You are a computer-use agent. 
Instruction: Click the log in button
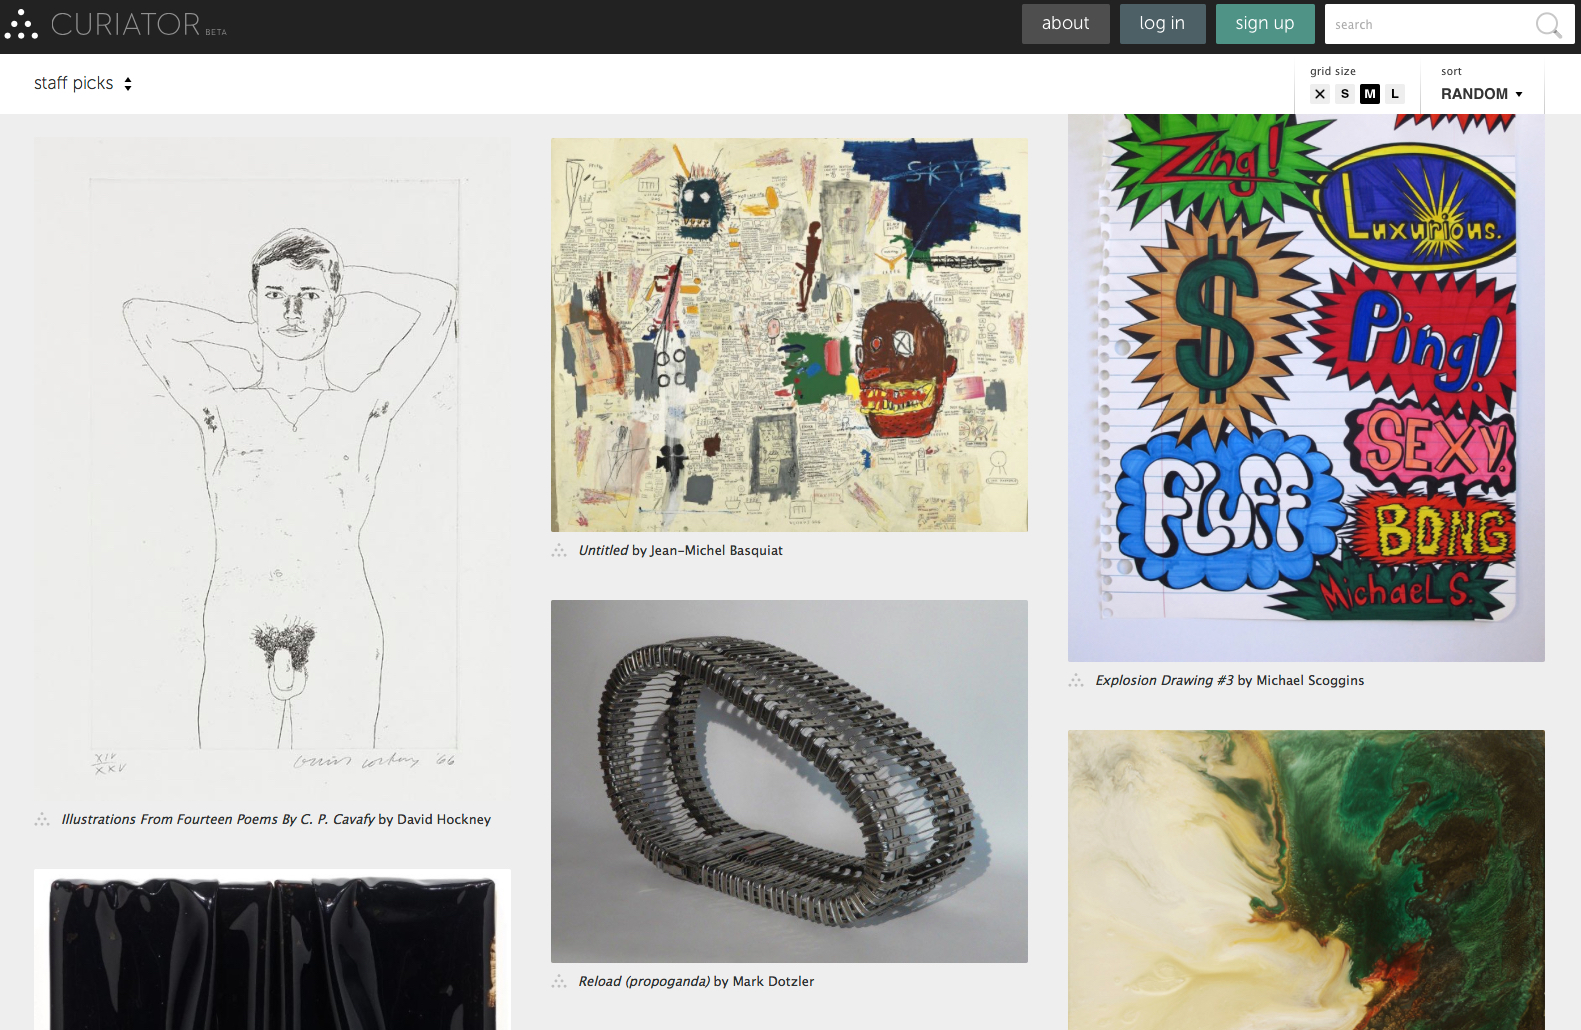coord(1162,24)
